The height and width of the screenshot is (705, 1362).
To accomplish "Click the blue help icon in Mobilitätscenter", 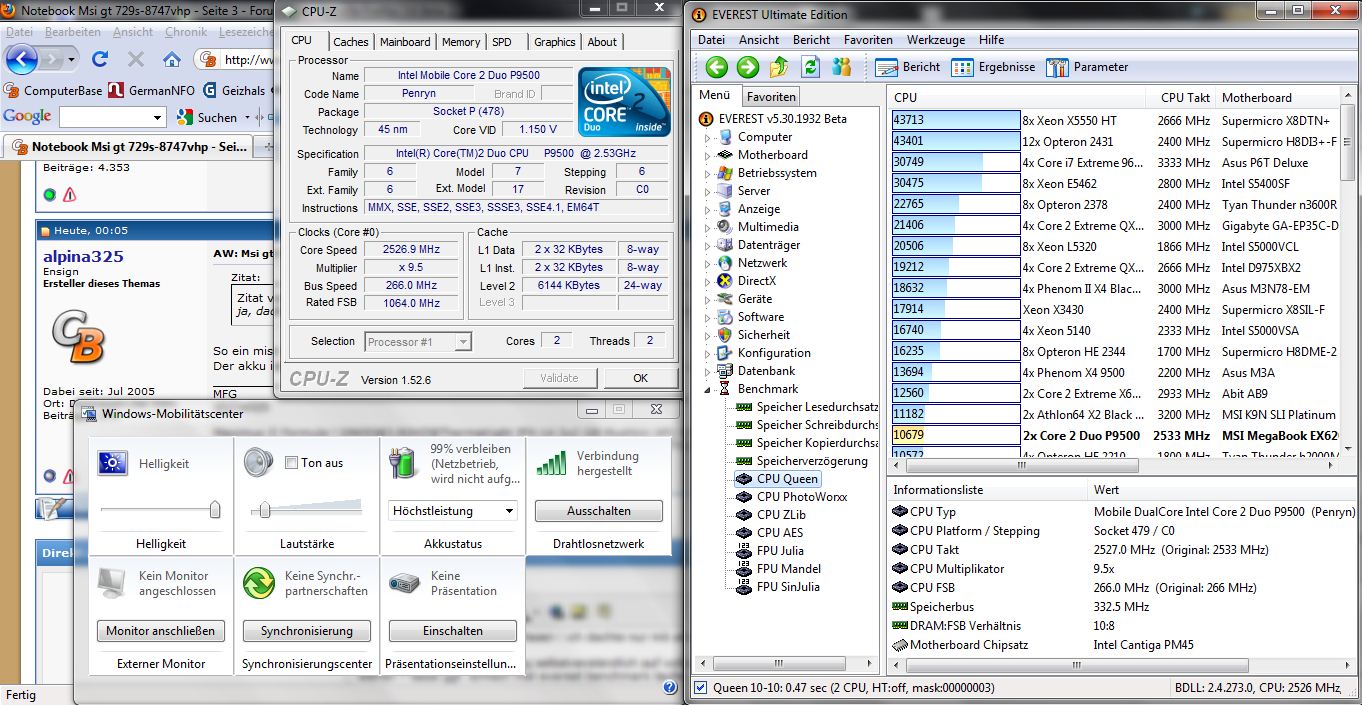I will (x=670, y=687).
